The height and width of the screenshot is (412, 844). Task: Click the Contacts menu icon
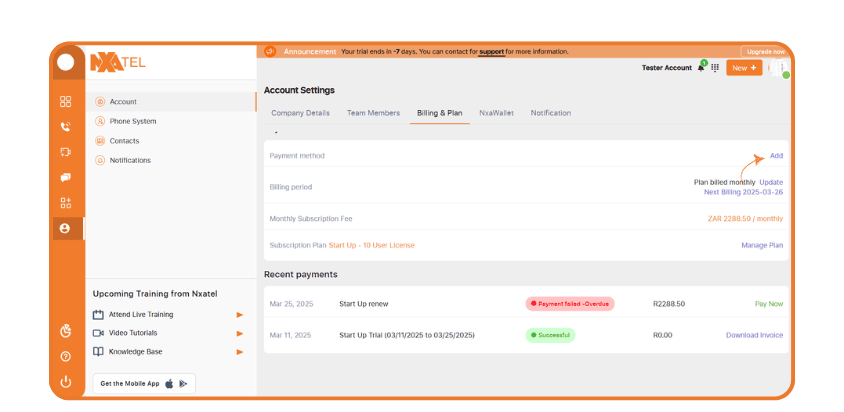click(x=100, y=141)
